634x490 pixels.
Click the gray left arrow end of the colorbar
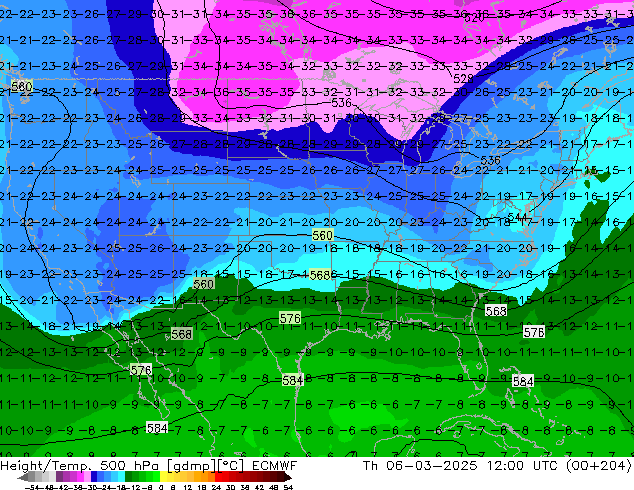coord(23,477)
